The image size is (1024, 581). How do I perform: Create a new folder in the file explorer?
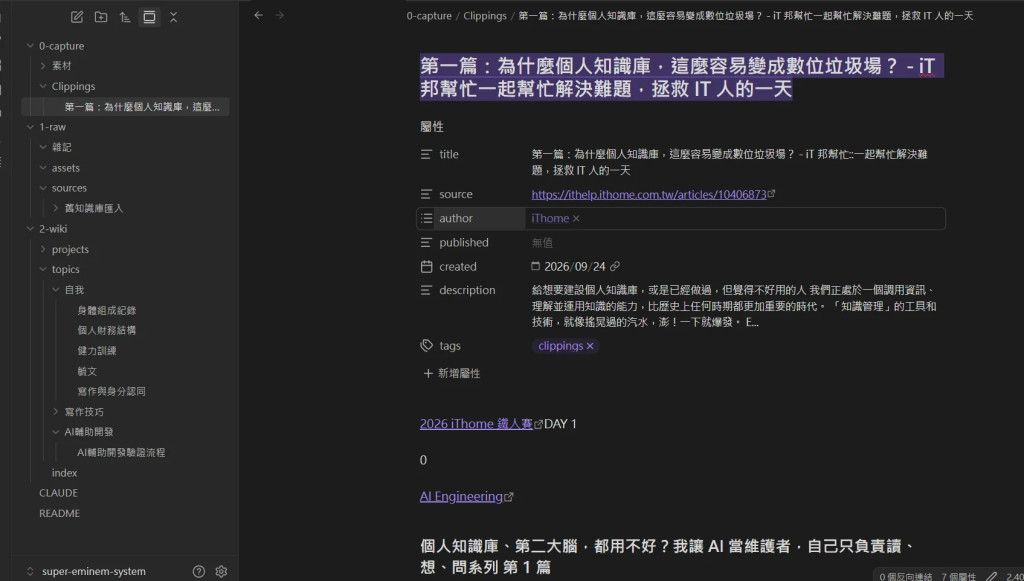click(101, 18)
